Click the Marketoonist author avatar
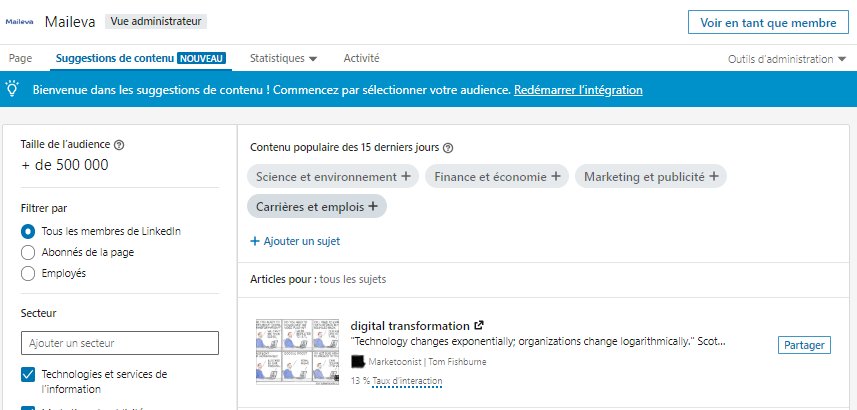This screenshot has width=857, height=410. click(358, 361)
